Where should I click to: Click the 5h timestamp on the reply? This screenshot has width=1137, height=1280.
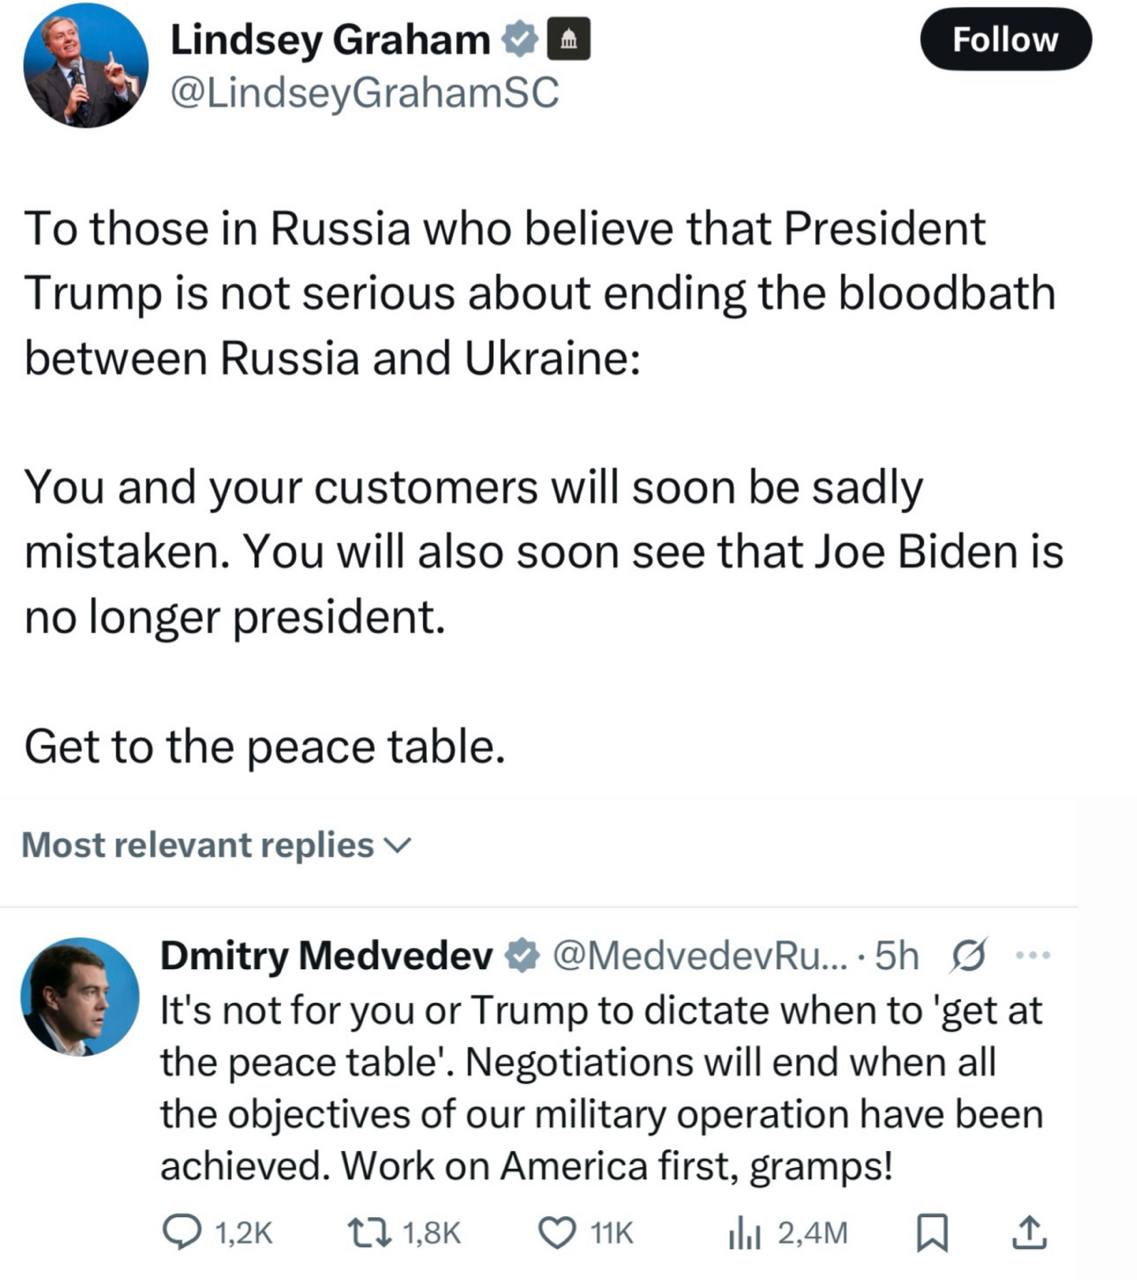[896, 957]
